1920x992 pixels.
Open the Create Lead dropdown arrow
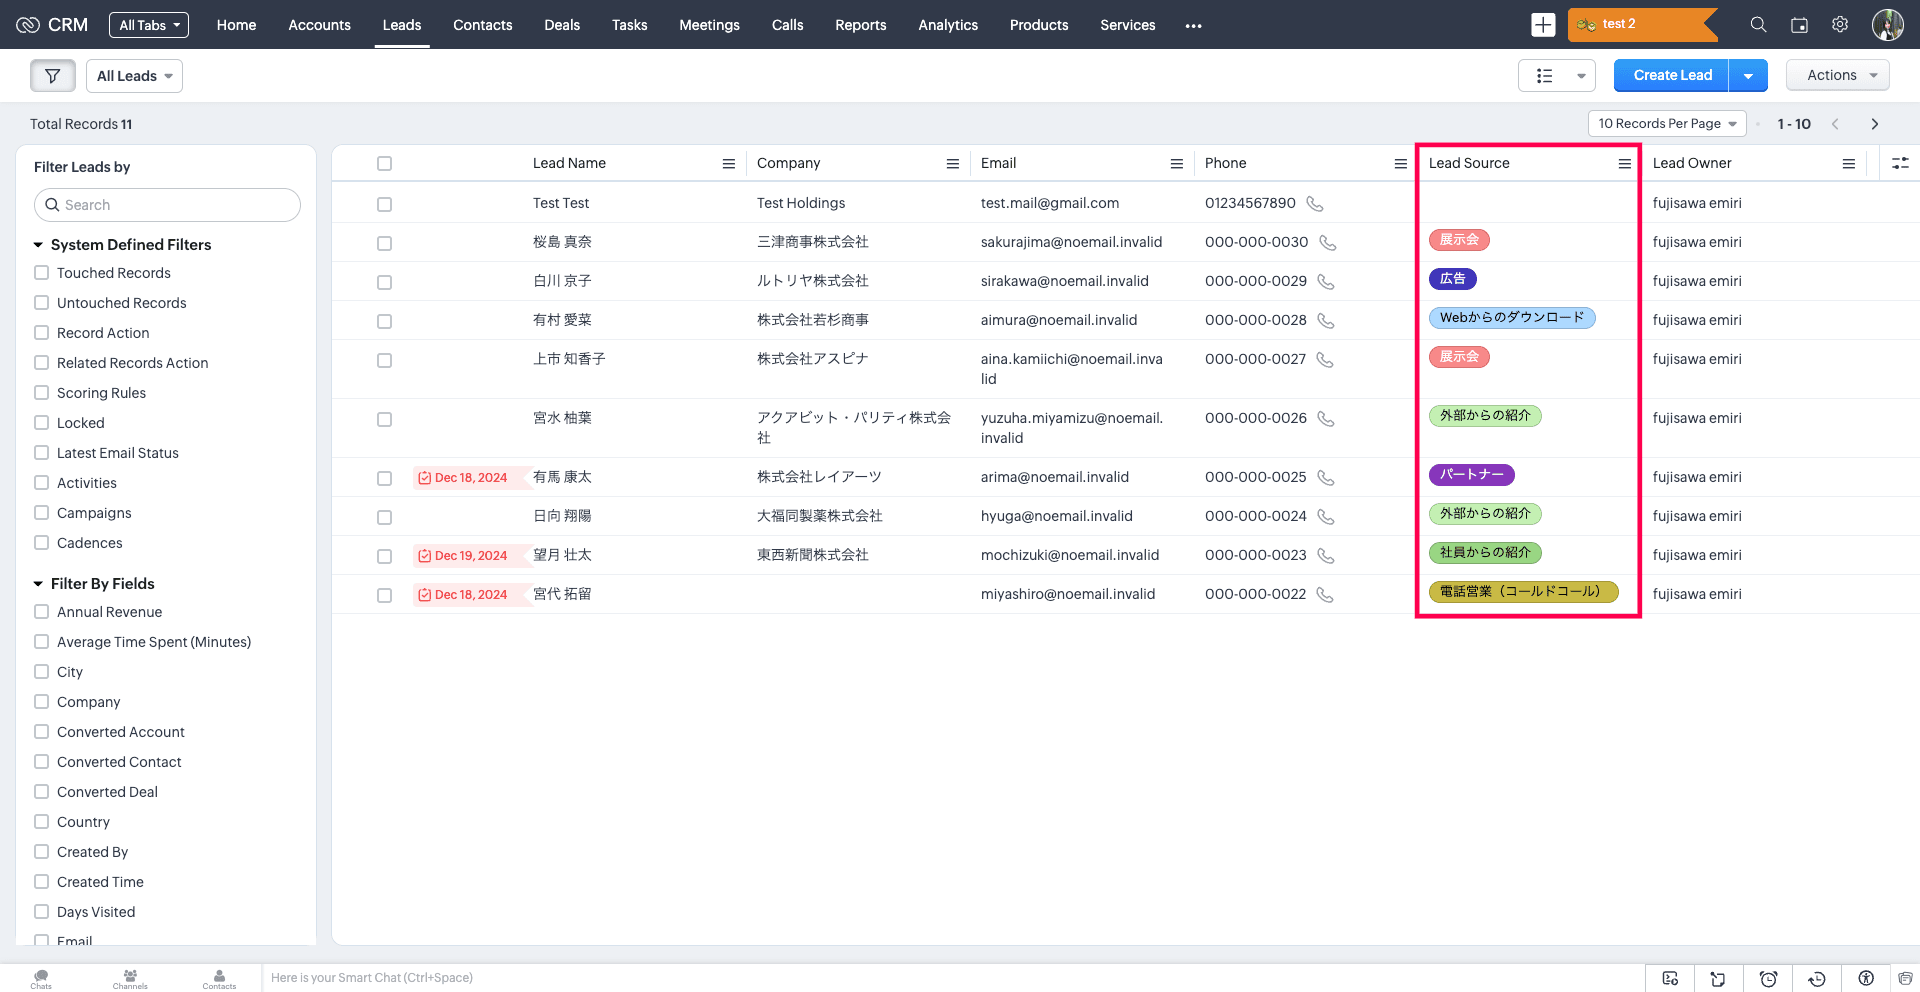point(1748,76)
